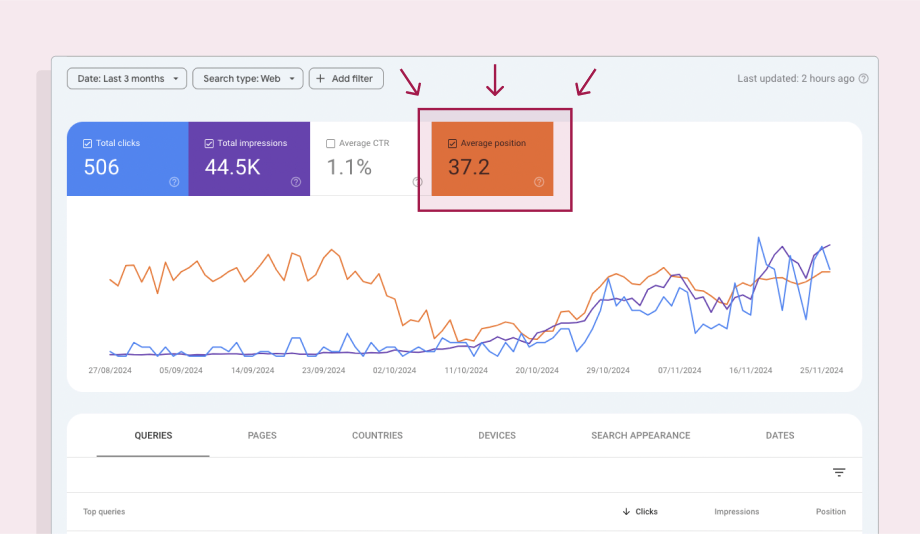Select the 37.2 Average position value
Viewport: 920px width, 534px height.
click(x=469, y=167)
